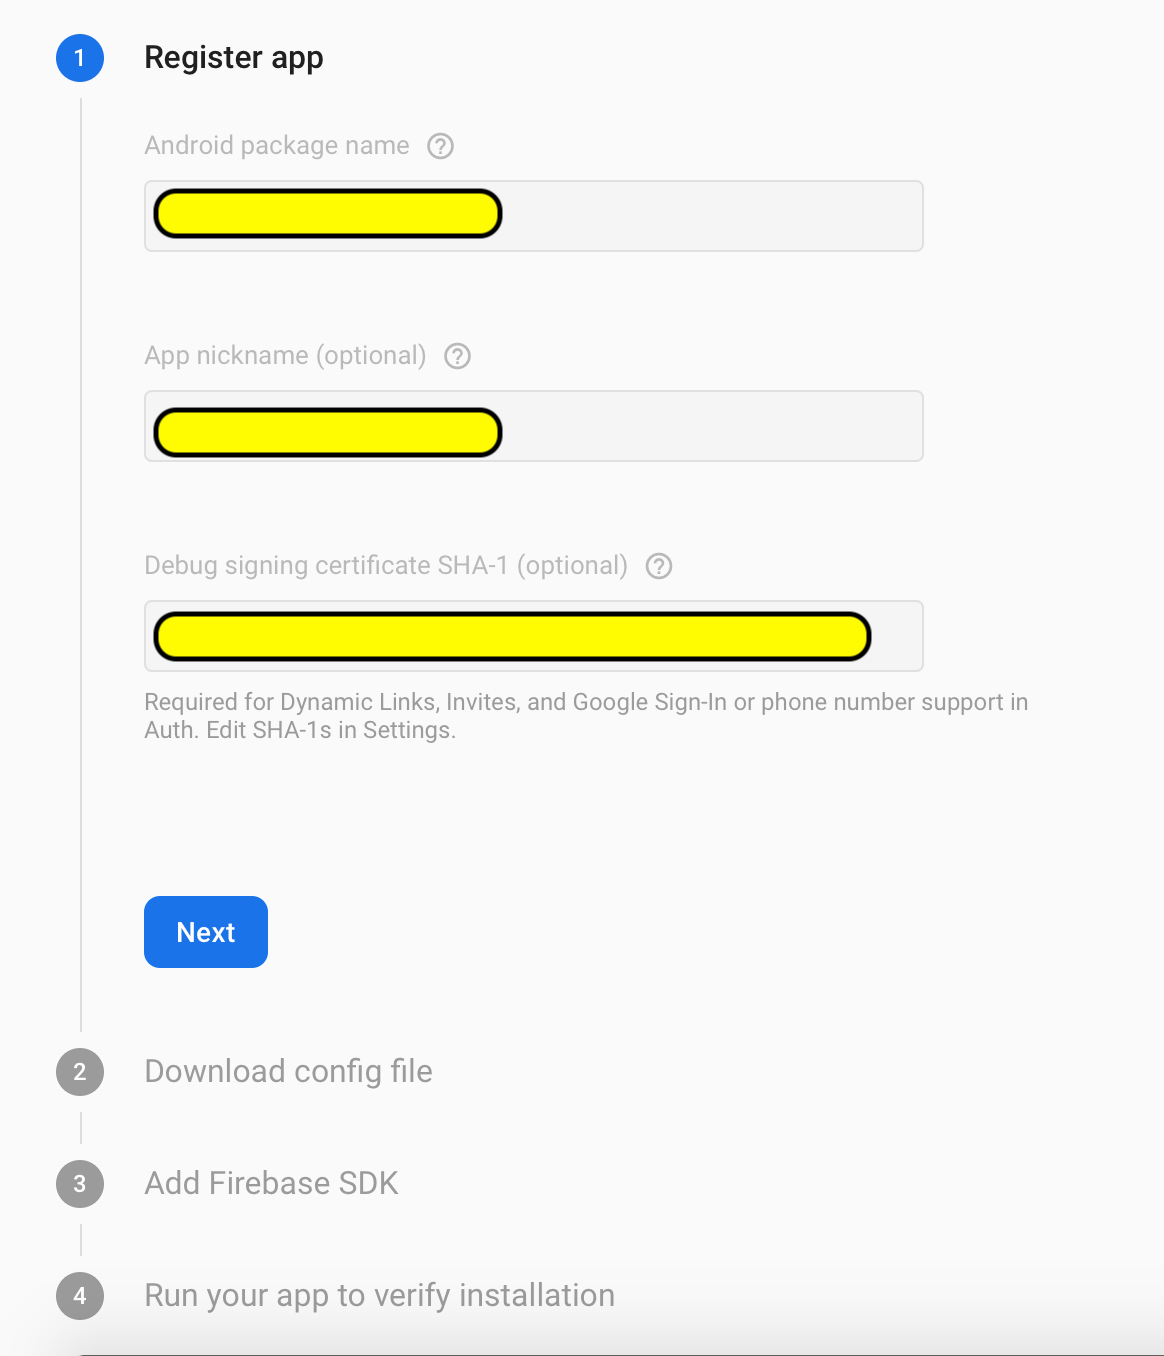Expand the Register app section header
Viewport: 1164px width, 1356px height.
point(234,57)
